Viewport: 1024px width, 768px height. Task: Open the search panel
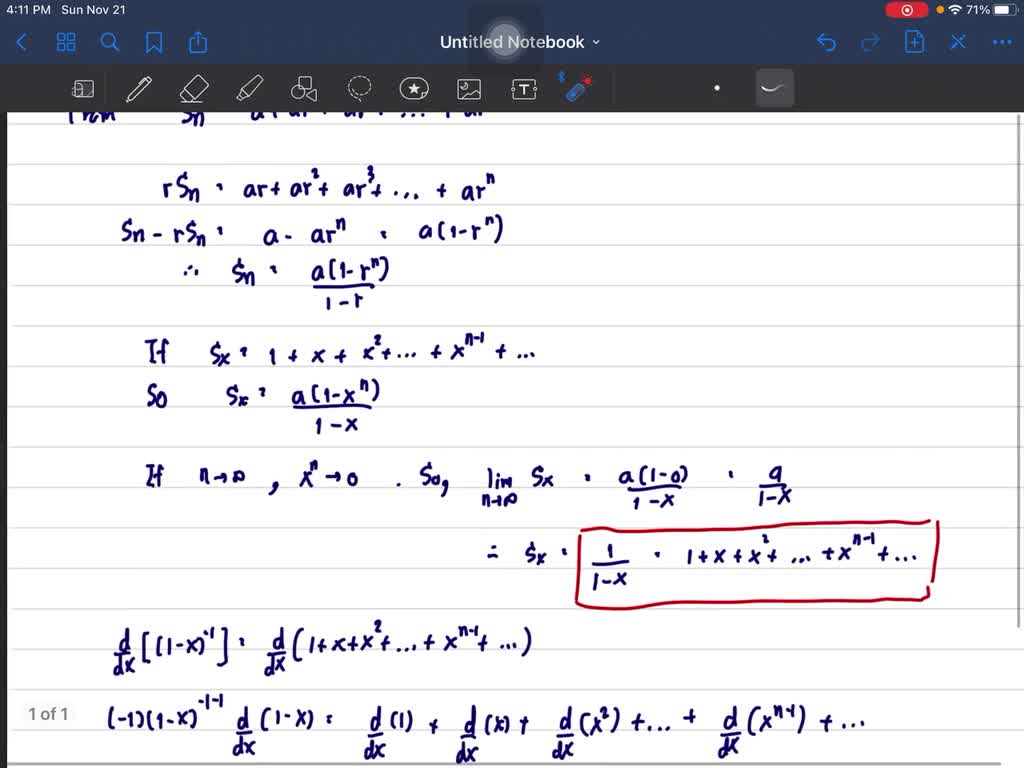[x=110, y=42]
